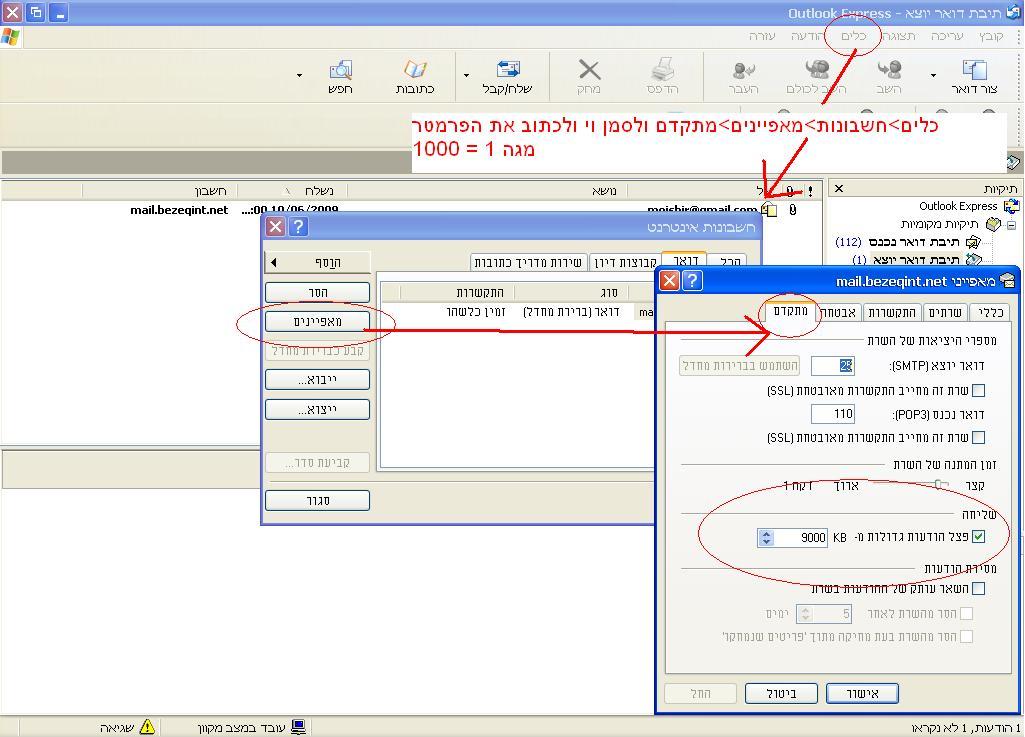The width and height of the screenshot is (1025, 737).
Task: Switch to the Security (אבטחה) tab
Action: pos(837,313)
